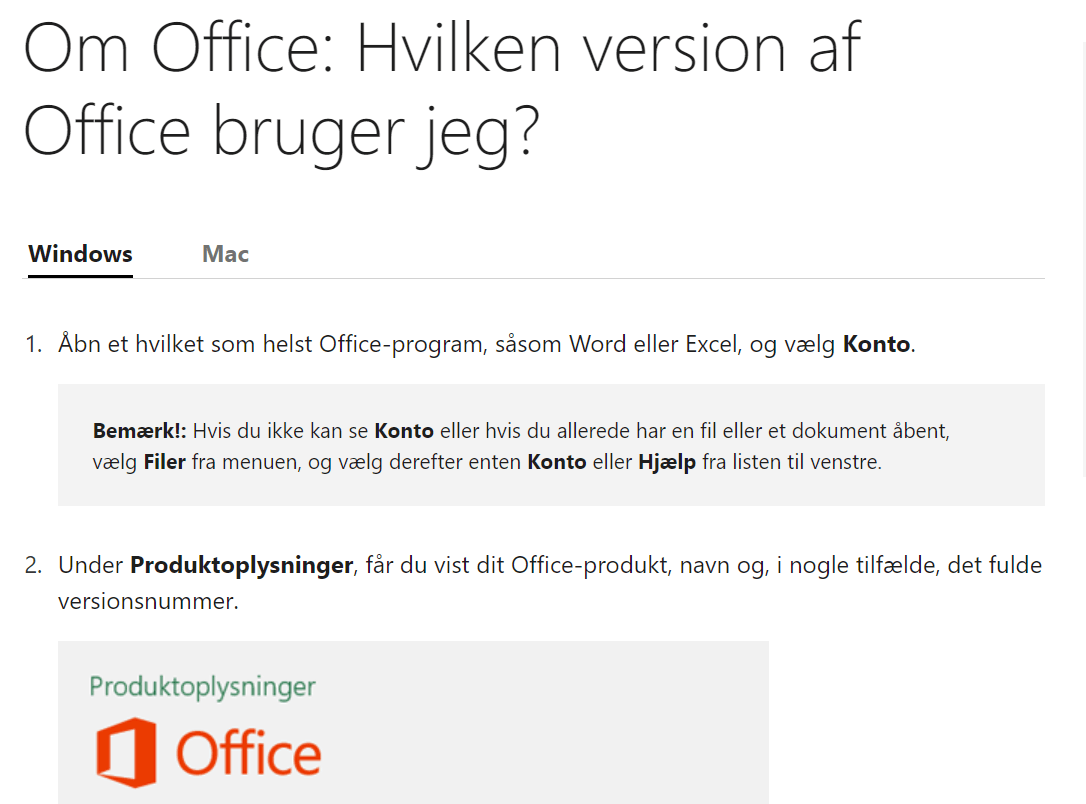Click the bold 'Bemærk!:' note label
1086x804 pixels.
[140, 431]
